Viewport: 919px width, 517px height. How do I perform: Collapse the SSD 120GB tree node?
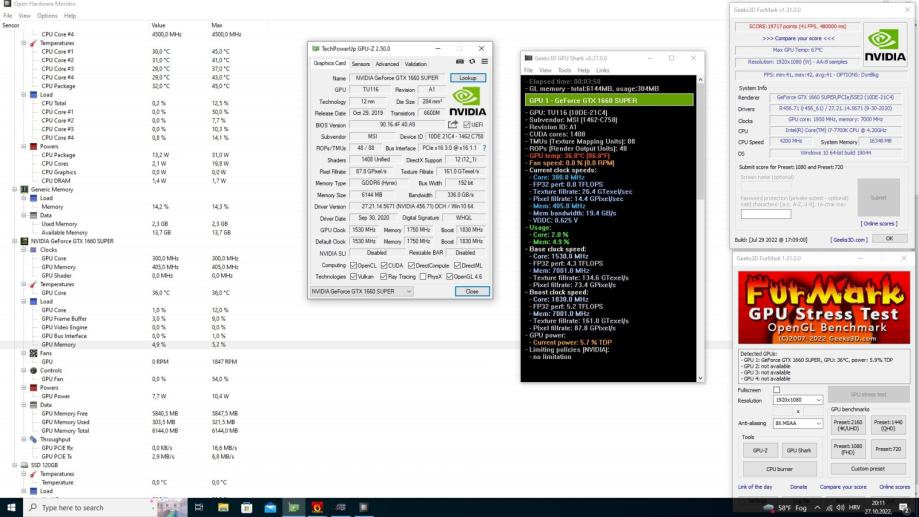15,465
